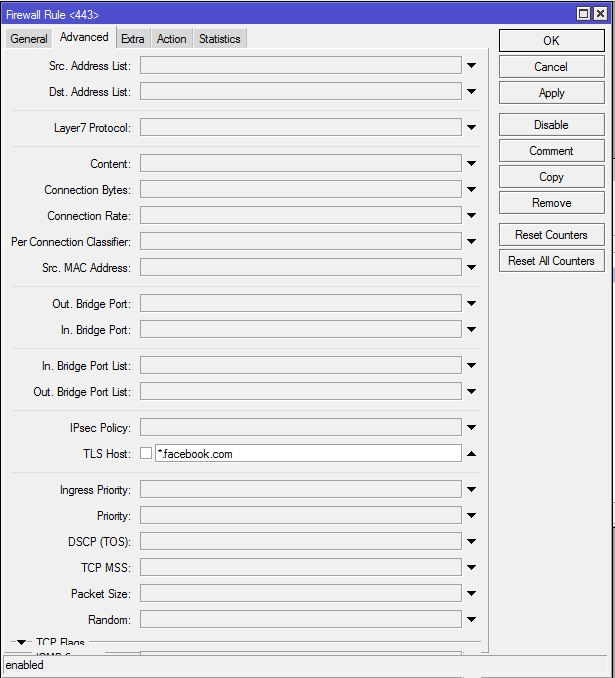Collapse the TLS Host field arrow
The image size is (615, 678).
(471, 454)
